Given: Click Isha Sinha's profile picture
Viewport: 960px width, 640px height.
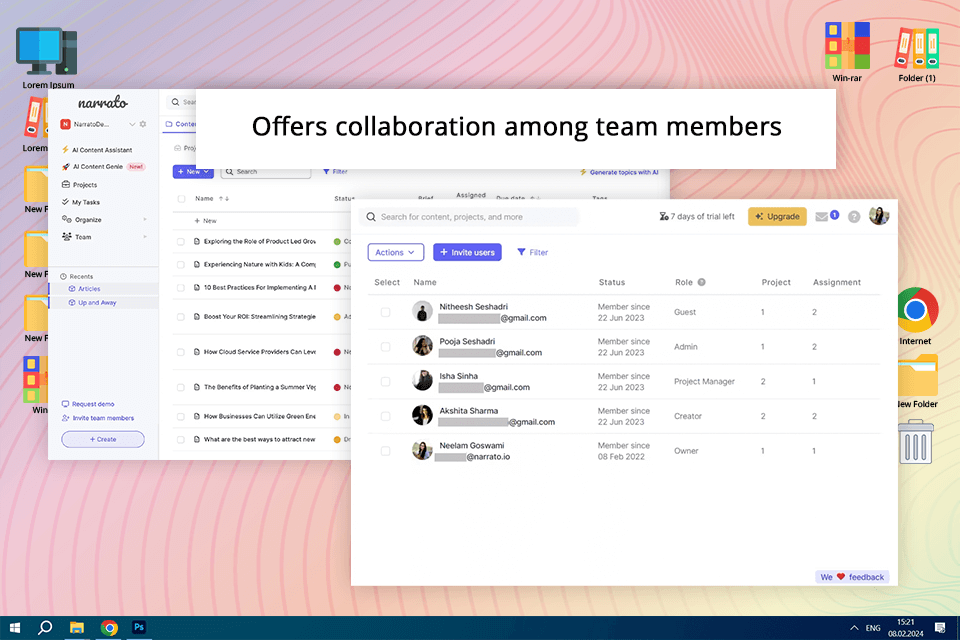Looking at the screenshot, I should [x=422, y=381].
